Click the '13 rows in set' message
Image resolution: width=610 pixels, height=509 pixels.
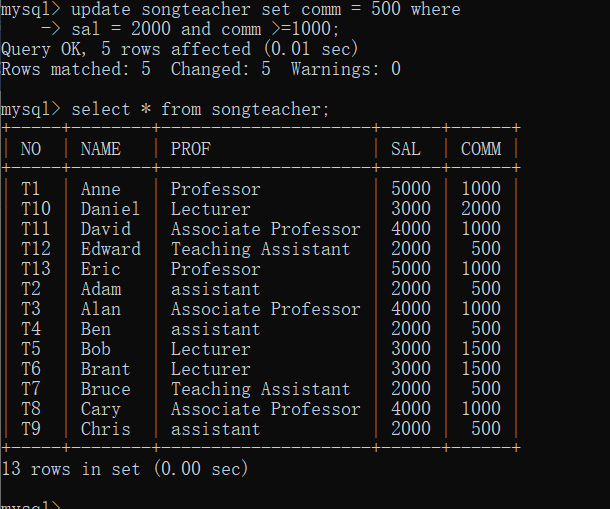pos(125,468)
